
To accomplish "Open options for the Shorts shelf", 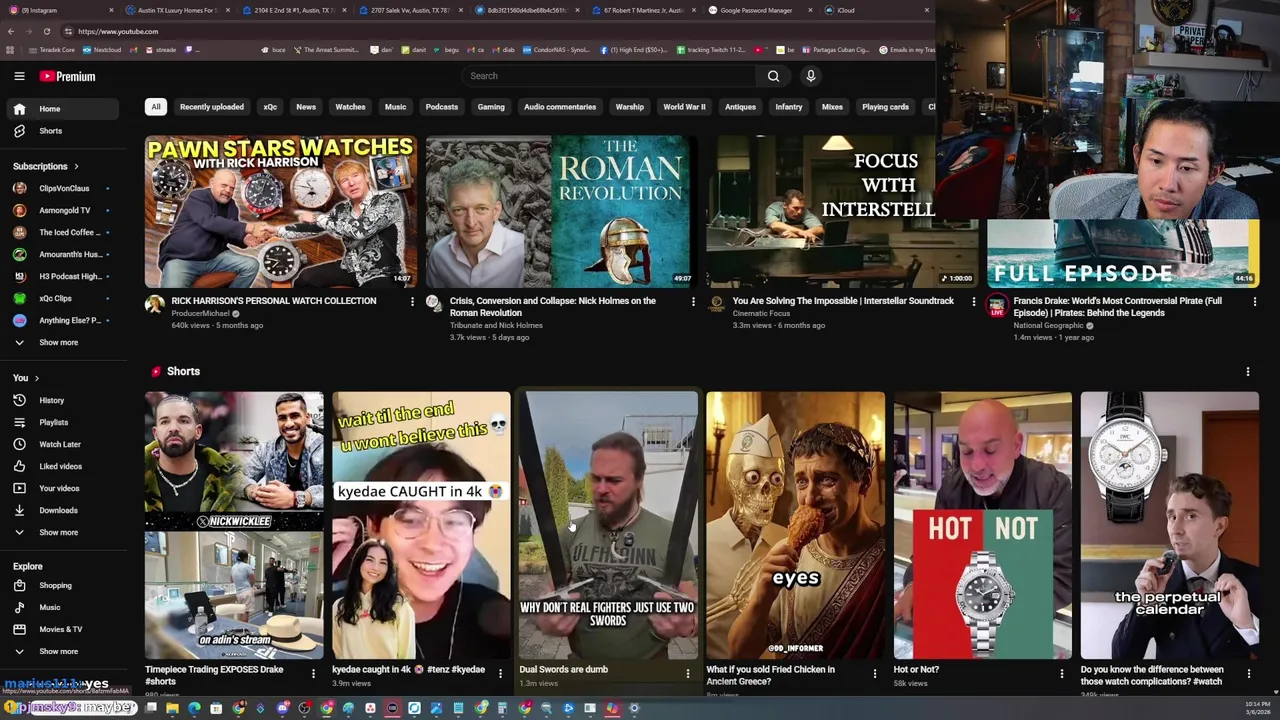I will coord(1248,372).
